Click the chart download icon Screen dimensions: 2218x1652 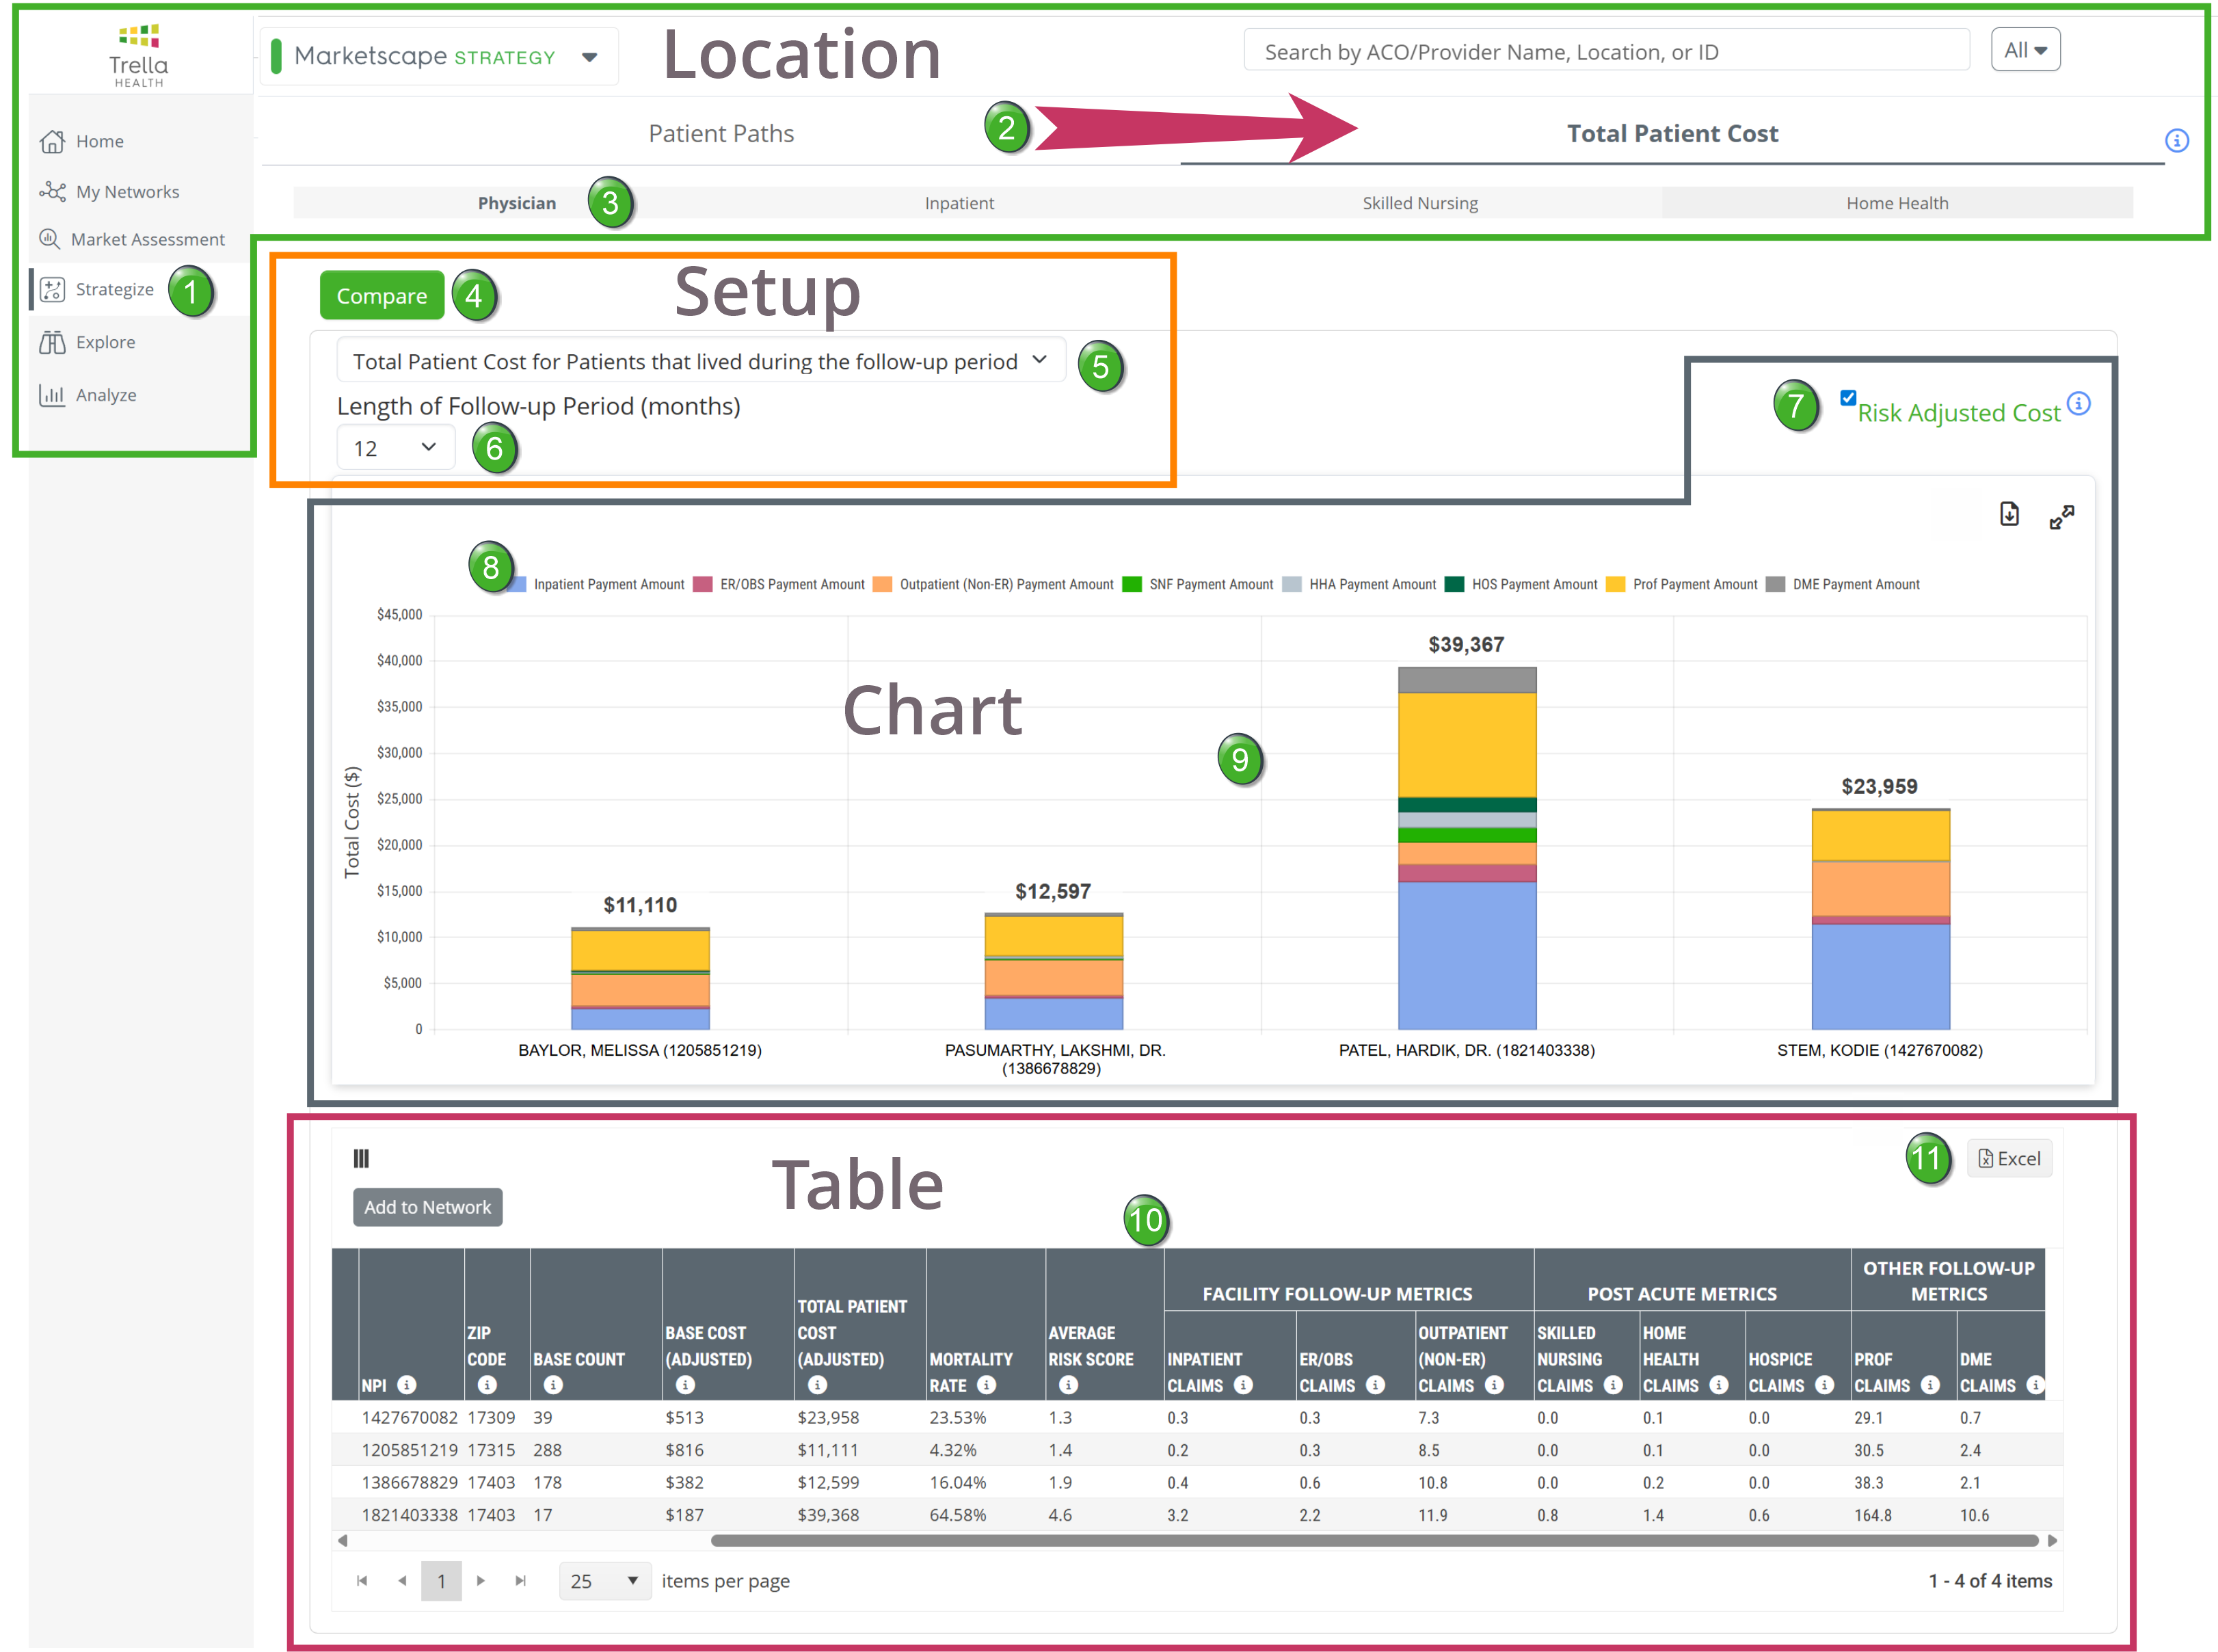(x=2009, y=514)
